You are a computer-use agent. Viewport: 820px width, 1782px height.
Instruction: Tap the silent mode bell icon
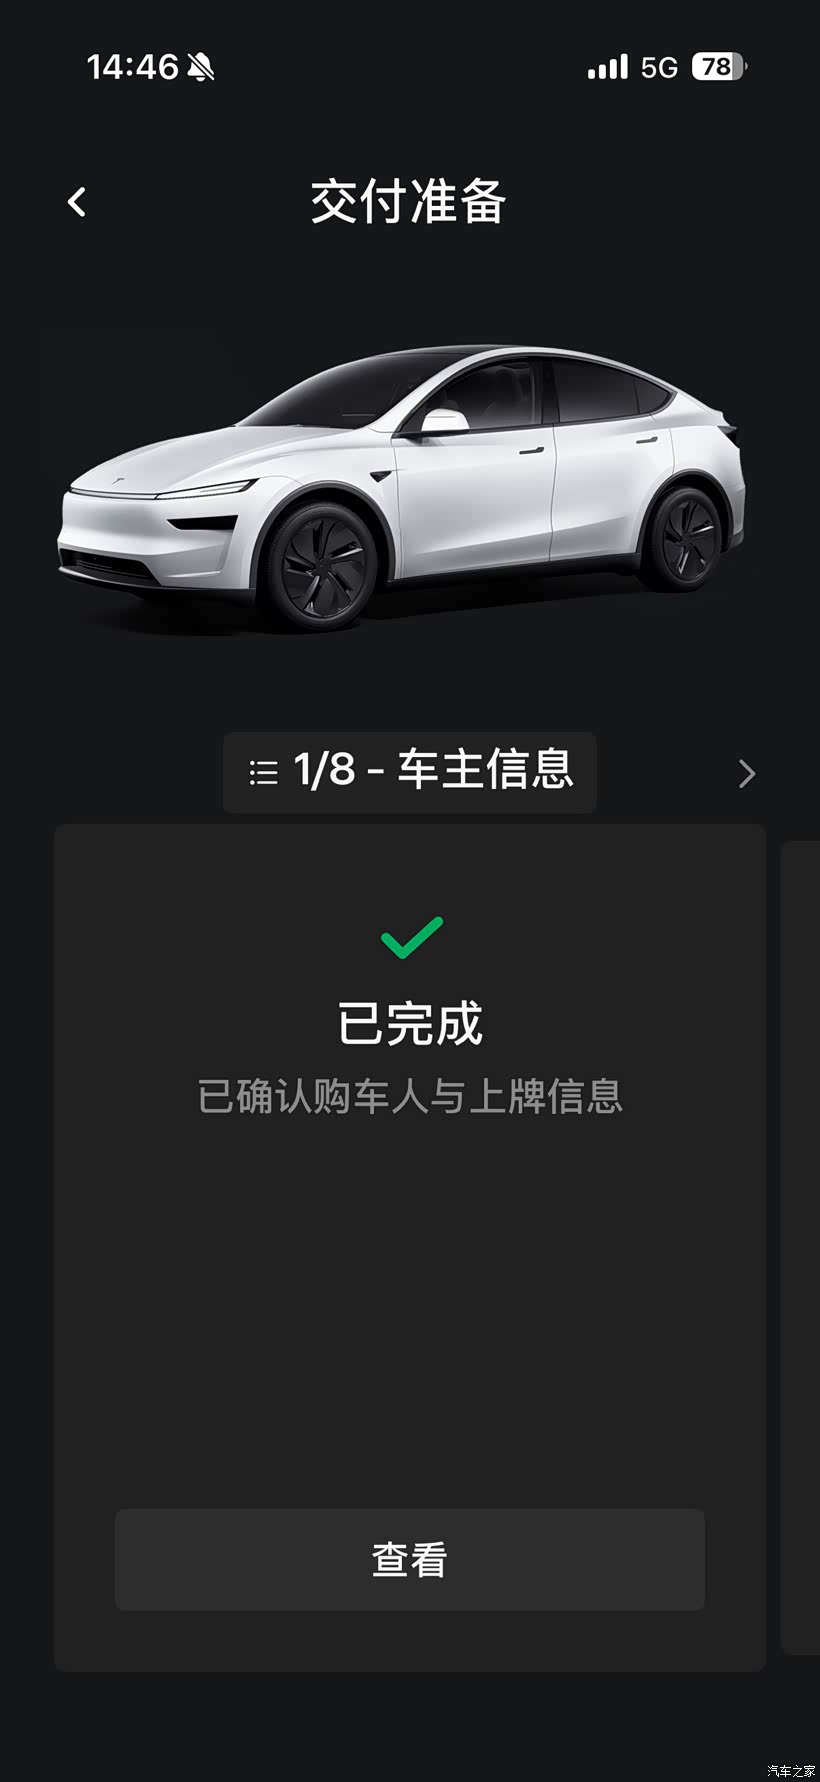click(200, 68)
